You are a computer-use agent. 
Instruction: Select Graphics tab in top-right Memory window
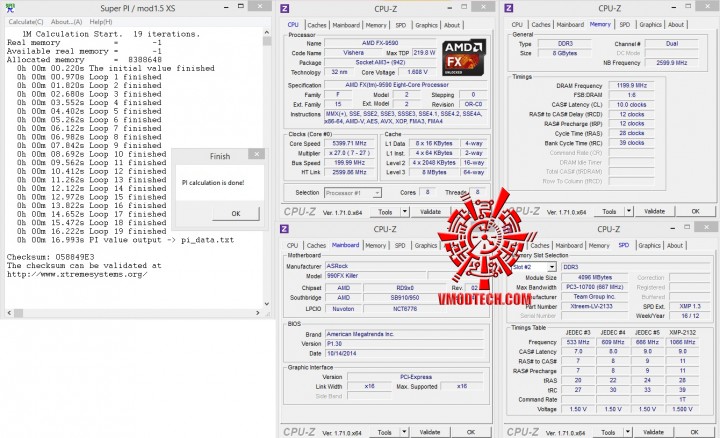tap(650, 25)
